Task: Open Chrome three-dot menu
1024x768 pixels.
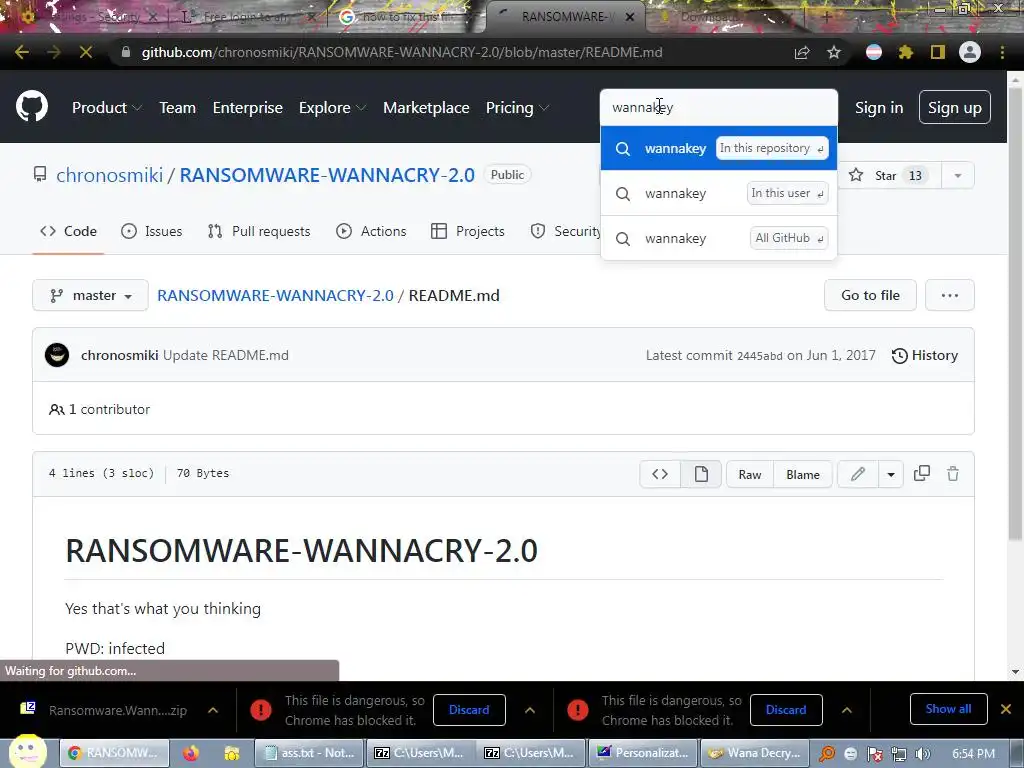Action: click(1002, 52)
